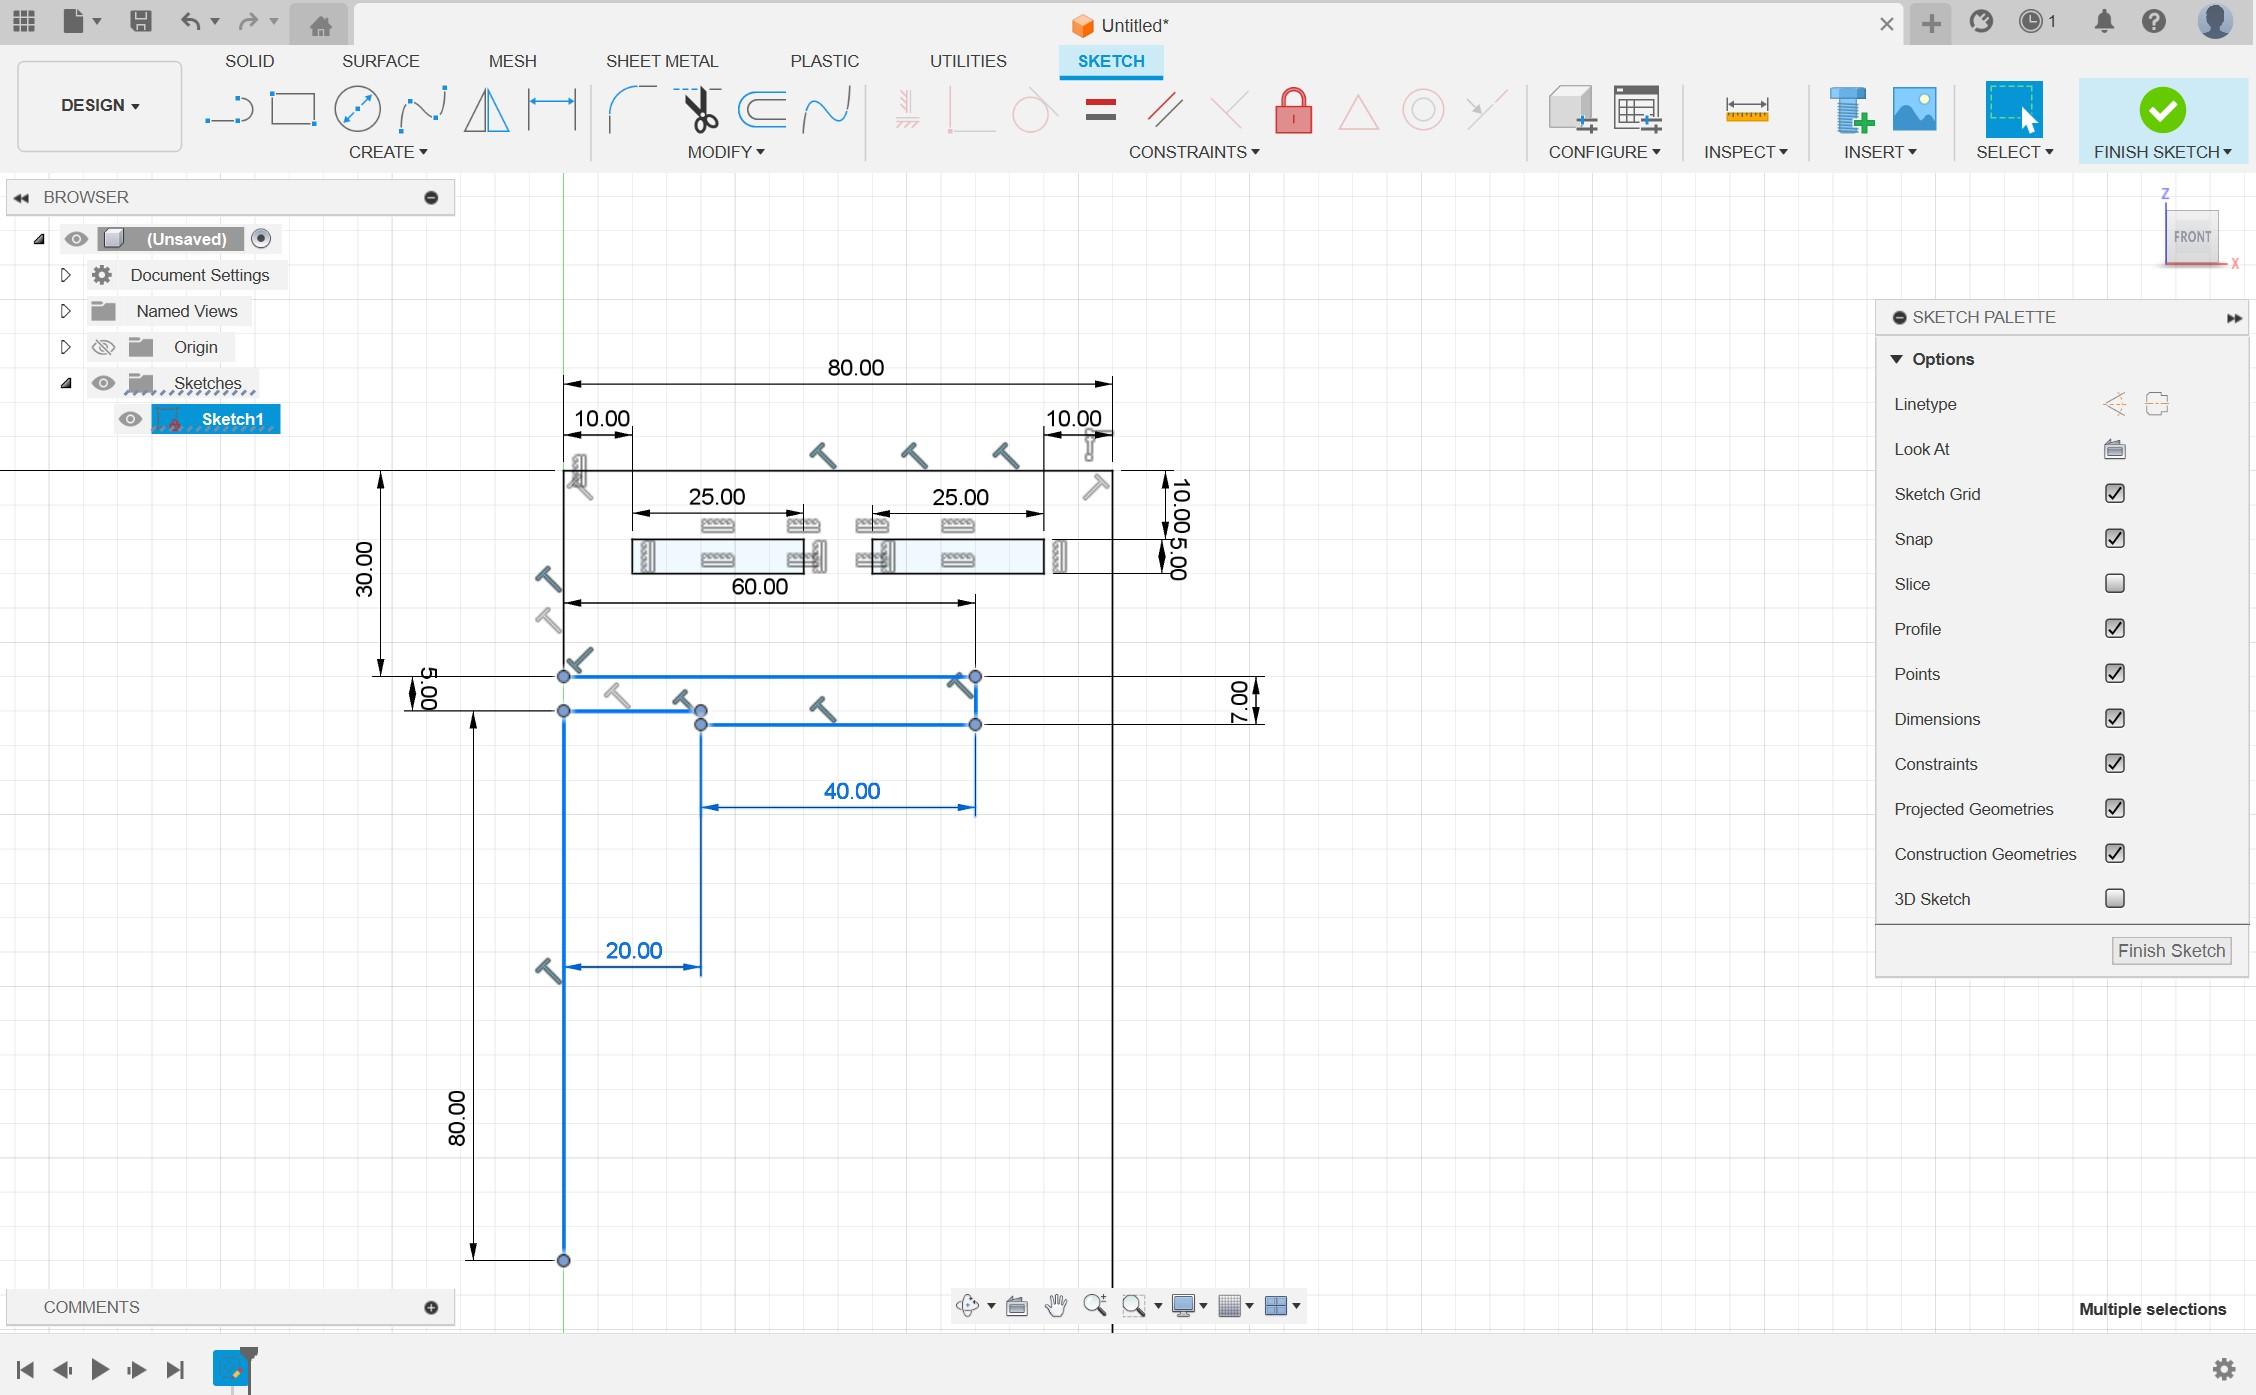Click the Finish Sketch green checkmark button
Screen dimensions: 2256x1395
pyautogui.click(x=2163, y=108)
